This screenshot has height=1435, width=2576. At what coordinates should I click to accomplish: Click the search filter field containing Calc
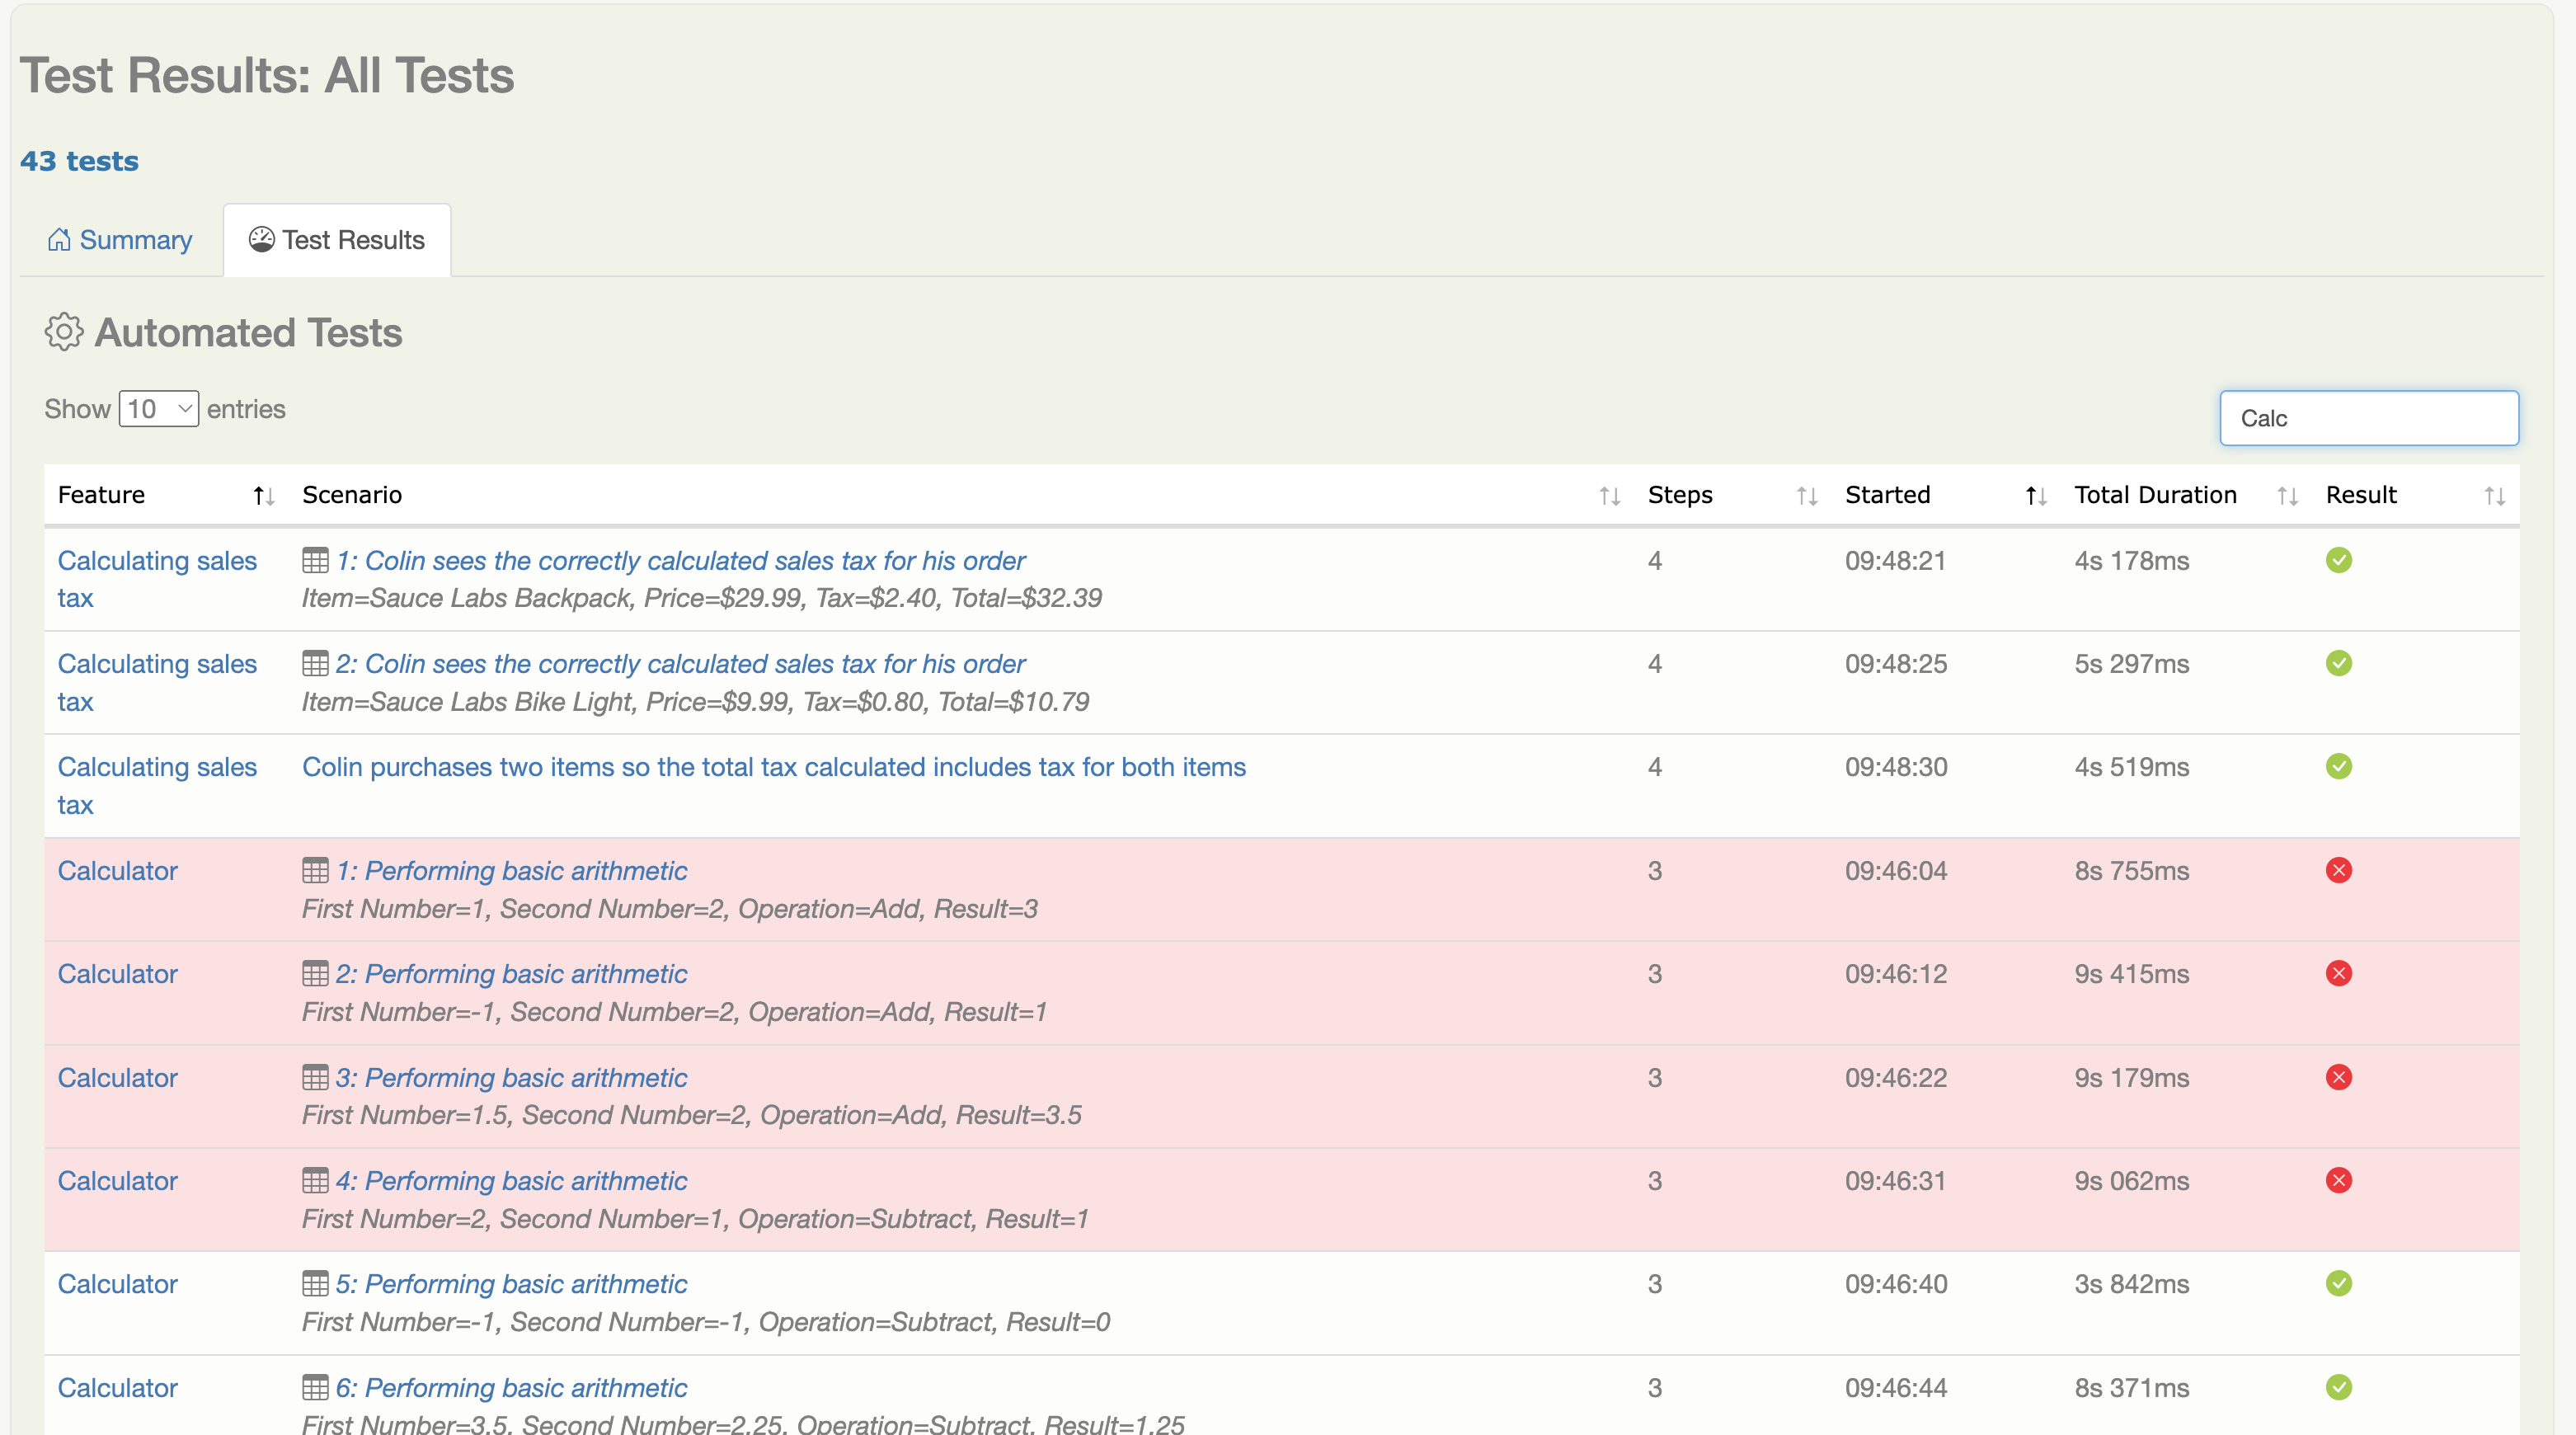(x=2368, y=418)
